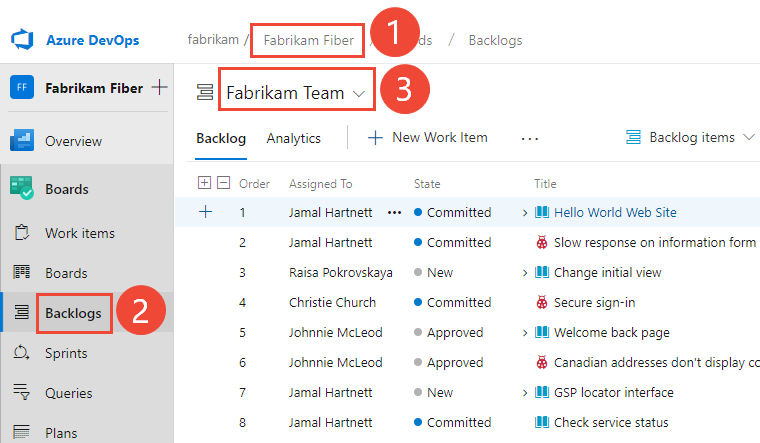Sort by the Title column header

tap(545, 184)
